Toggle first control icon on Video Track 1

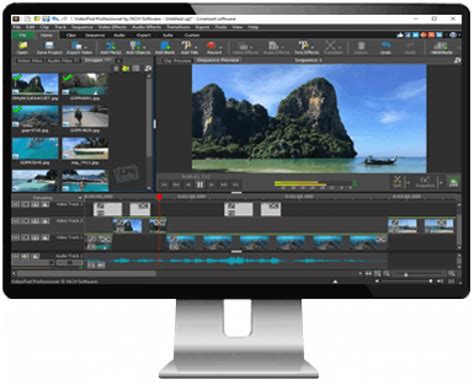click(x=15, y=238)
